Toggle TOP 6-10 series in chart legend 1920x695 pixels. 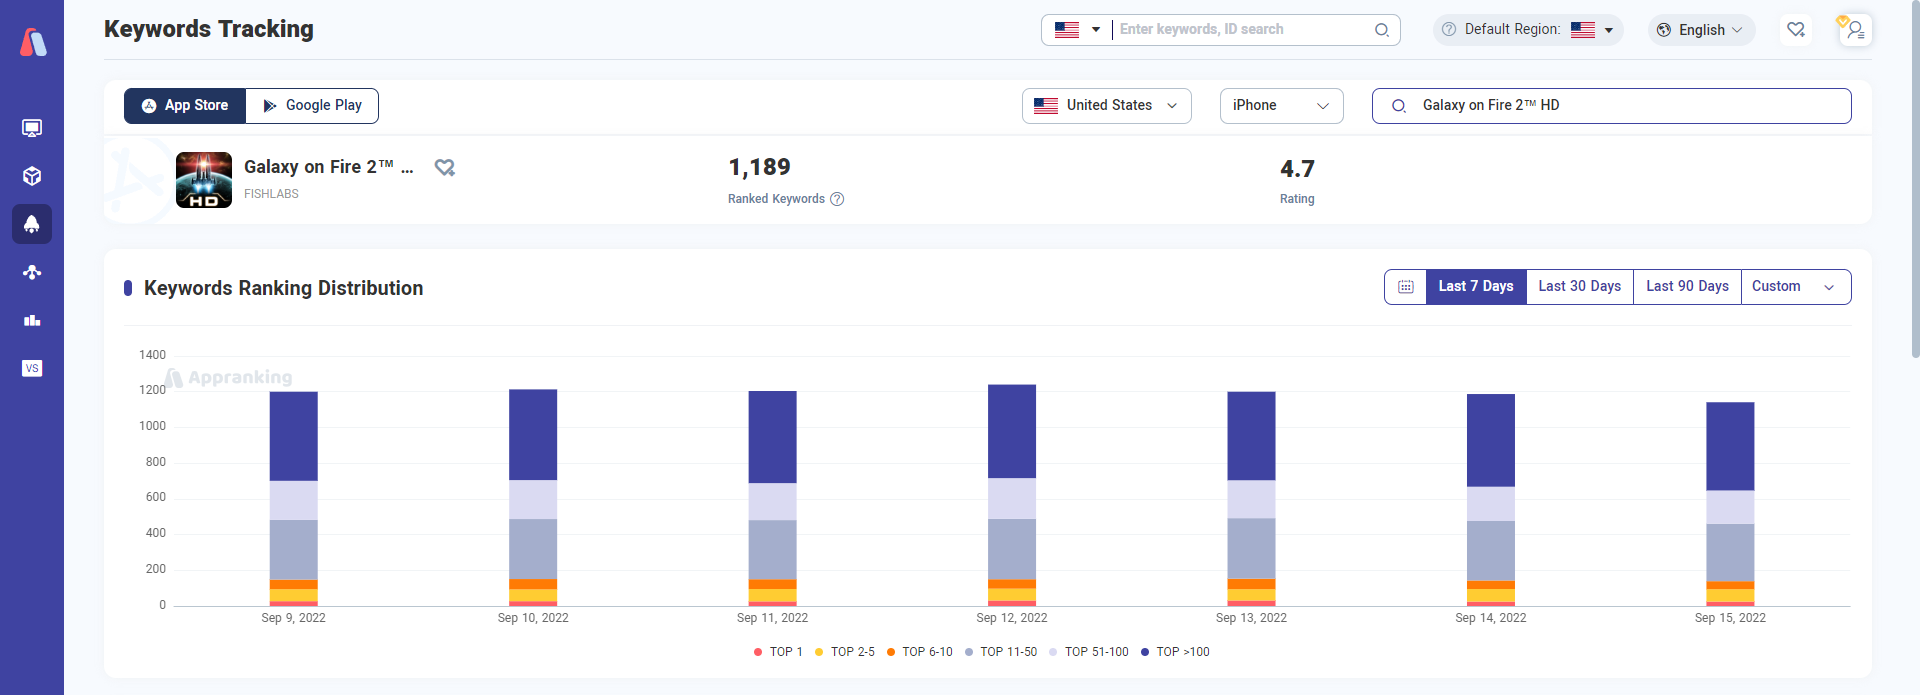coord(920,652)
